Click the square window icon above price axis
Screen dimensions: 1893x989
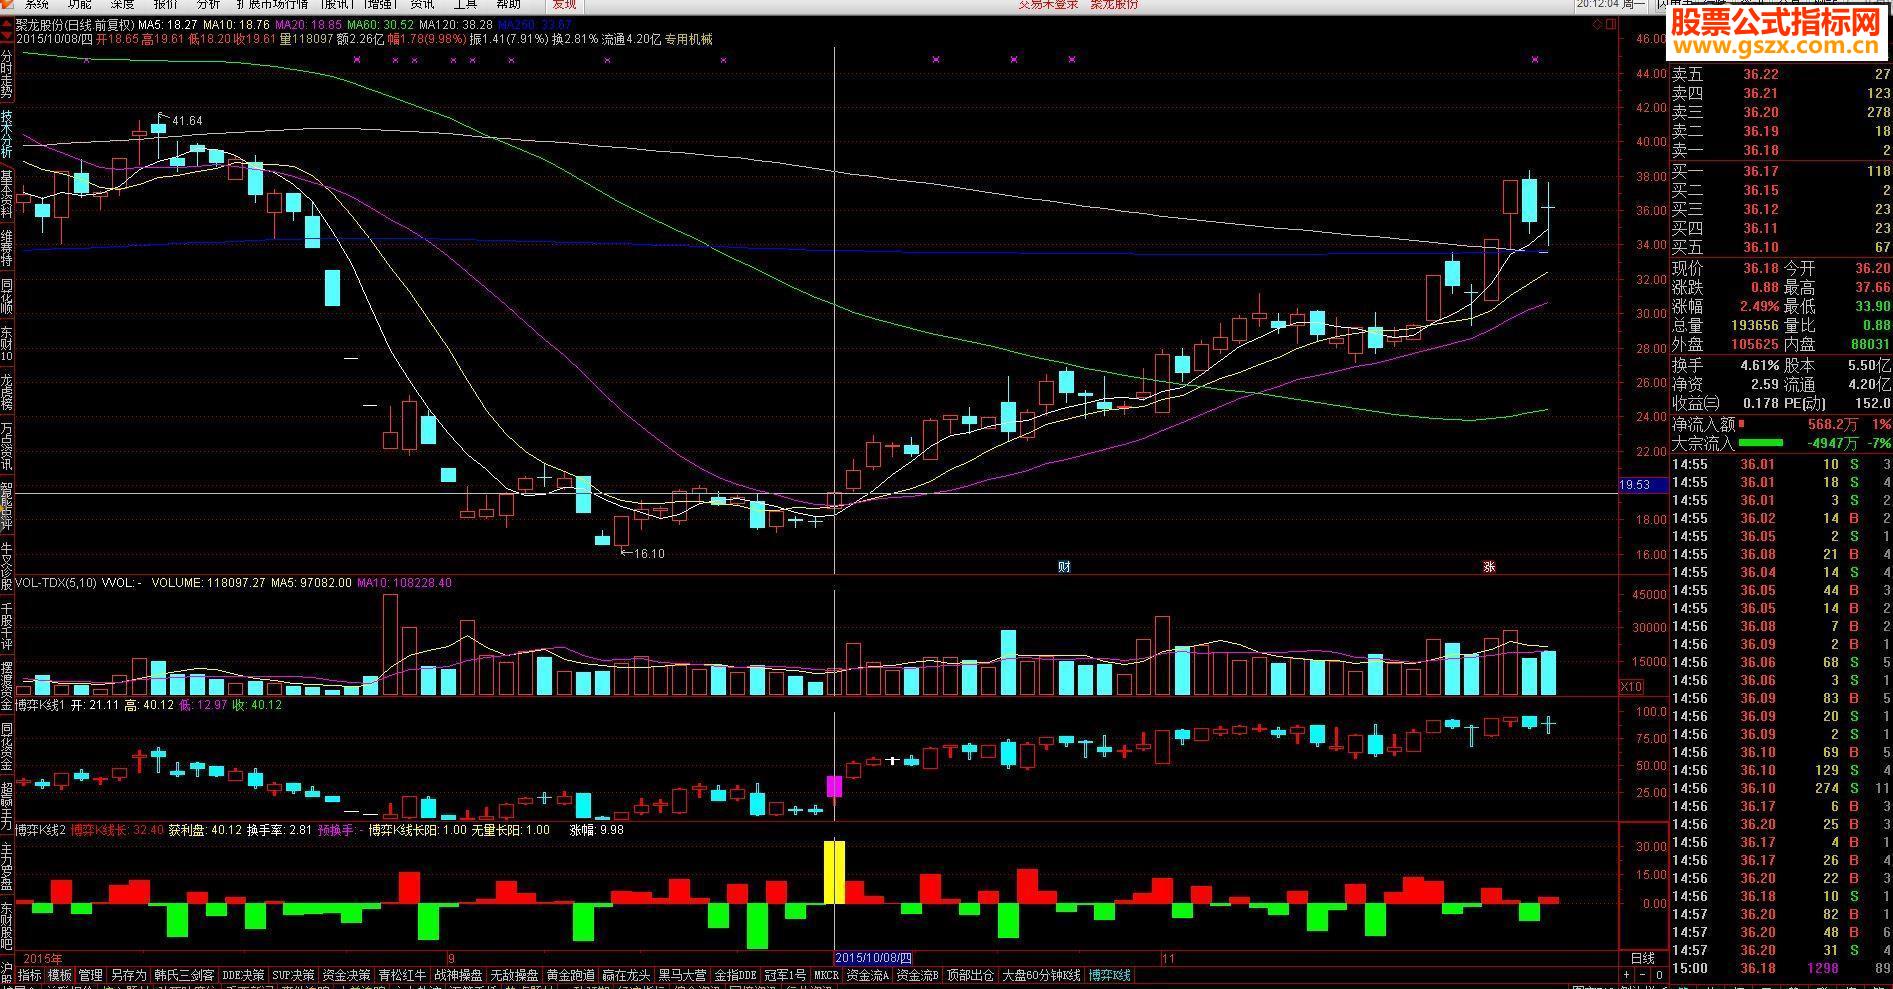[x=1609, y=24]
